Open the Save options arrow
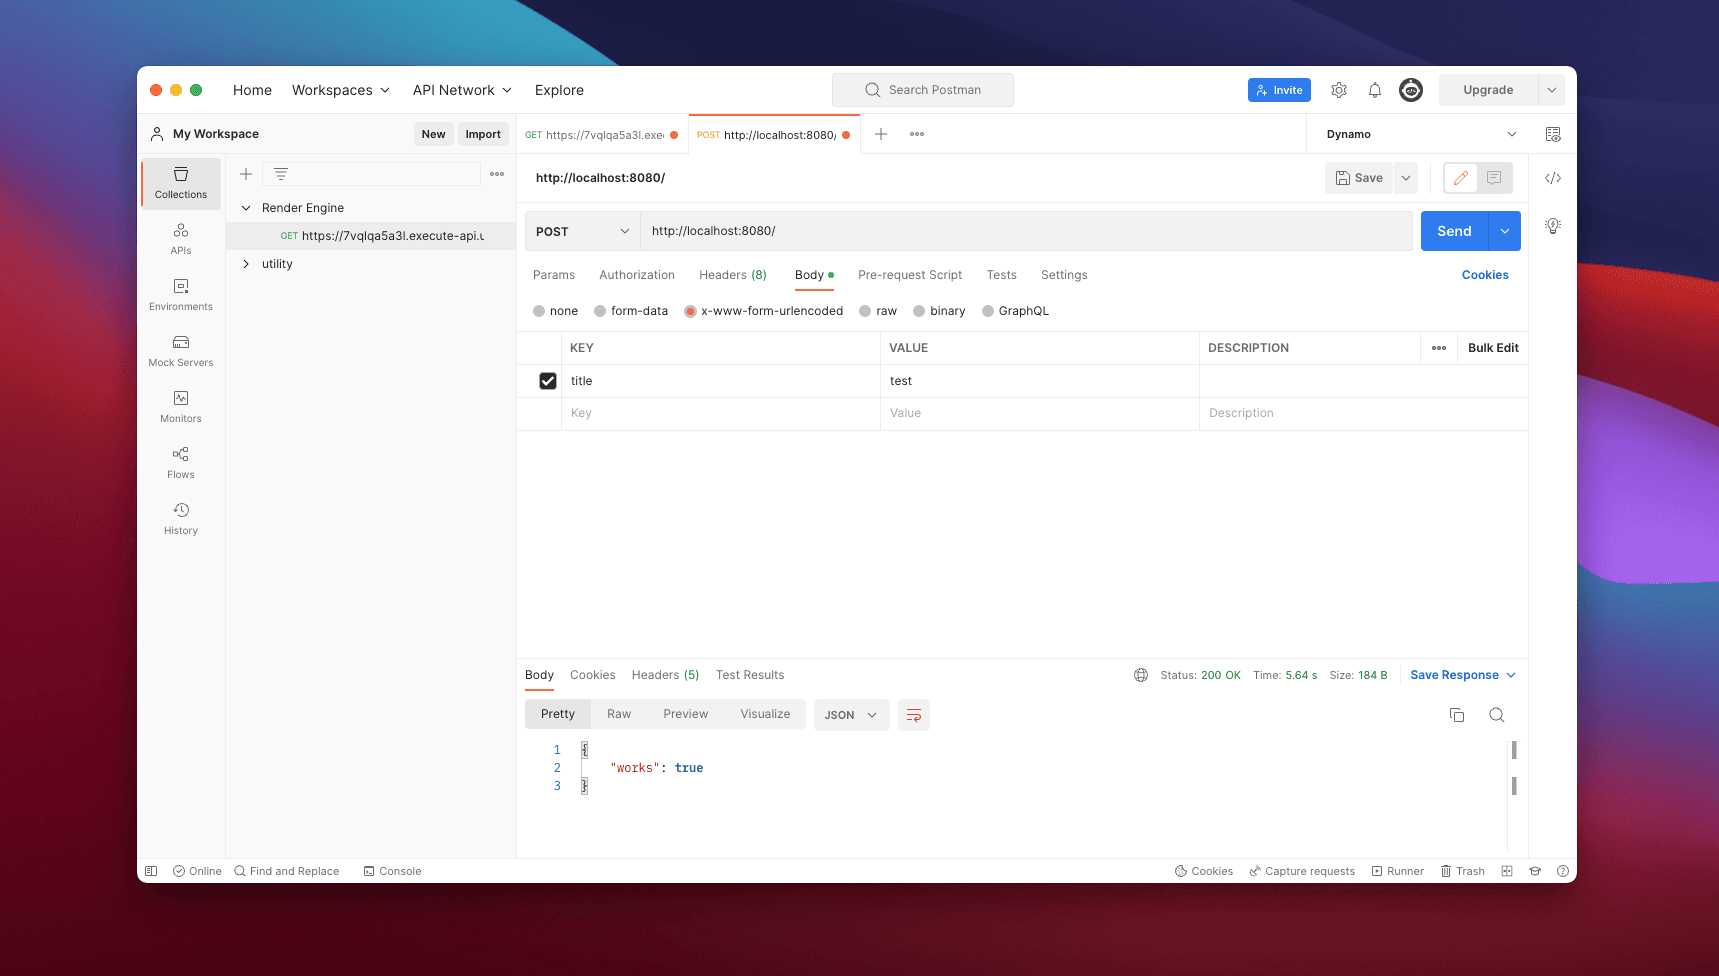The image size is (1719, 976). click(1406, 178)
